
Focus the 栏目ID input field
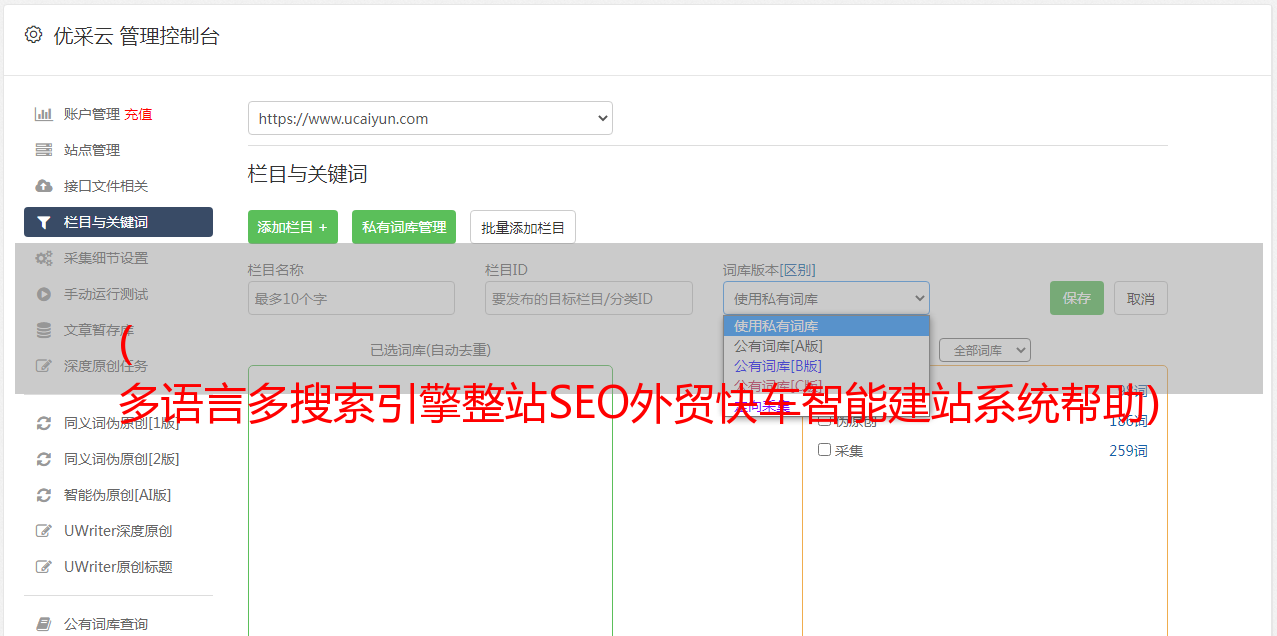(x=589, y=298)
